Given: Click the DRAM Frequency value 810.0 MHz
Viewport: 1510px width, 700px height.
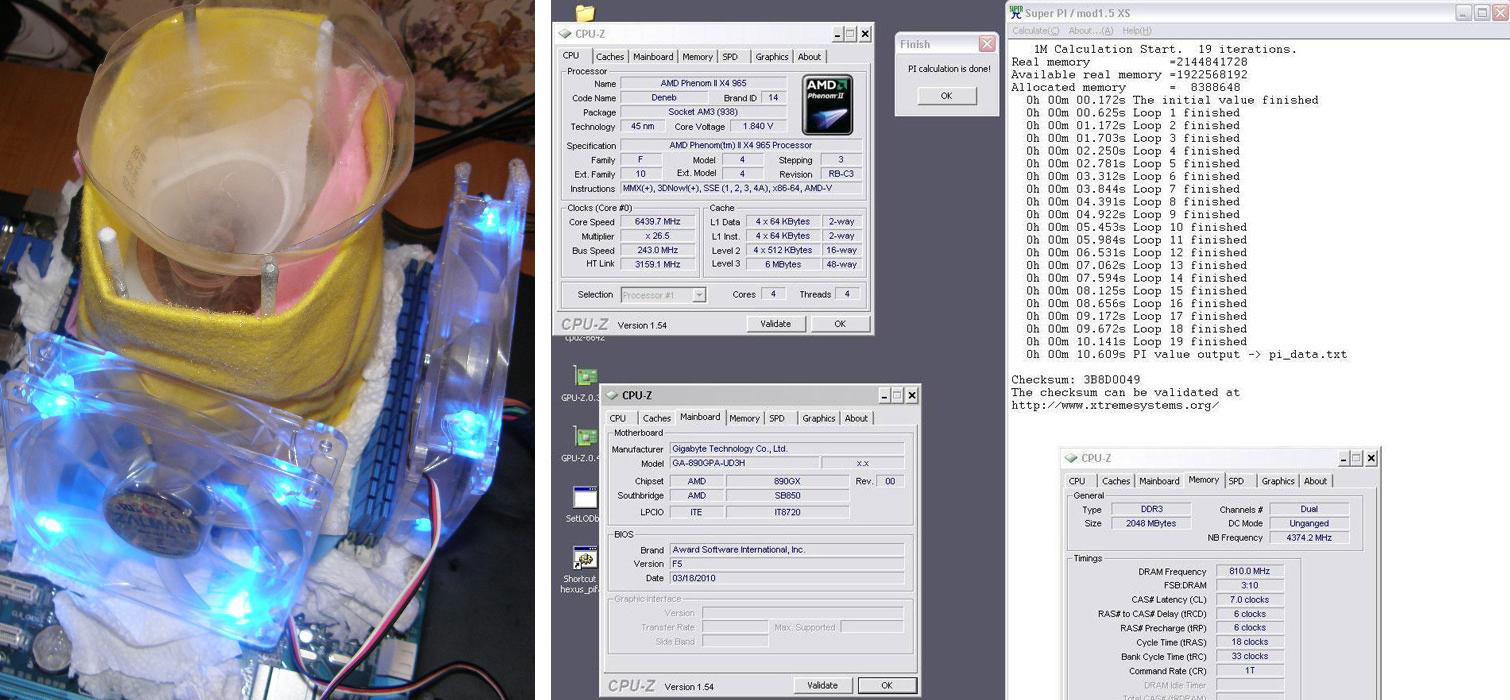Looking at the screenshot, I should click(1249, 571).
